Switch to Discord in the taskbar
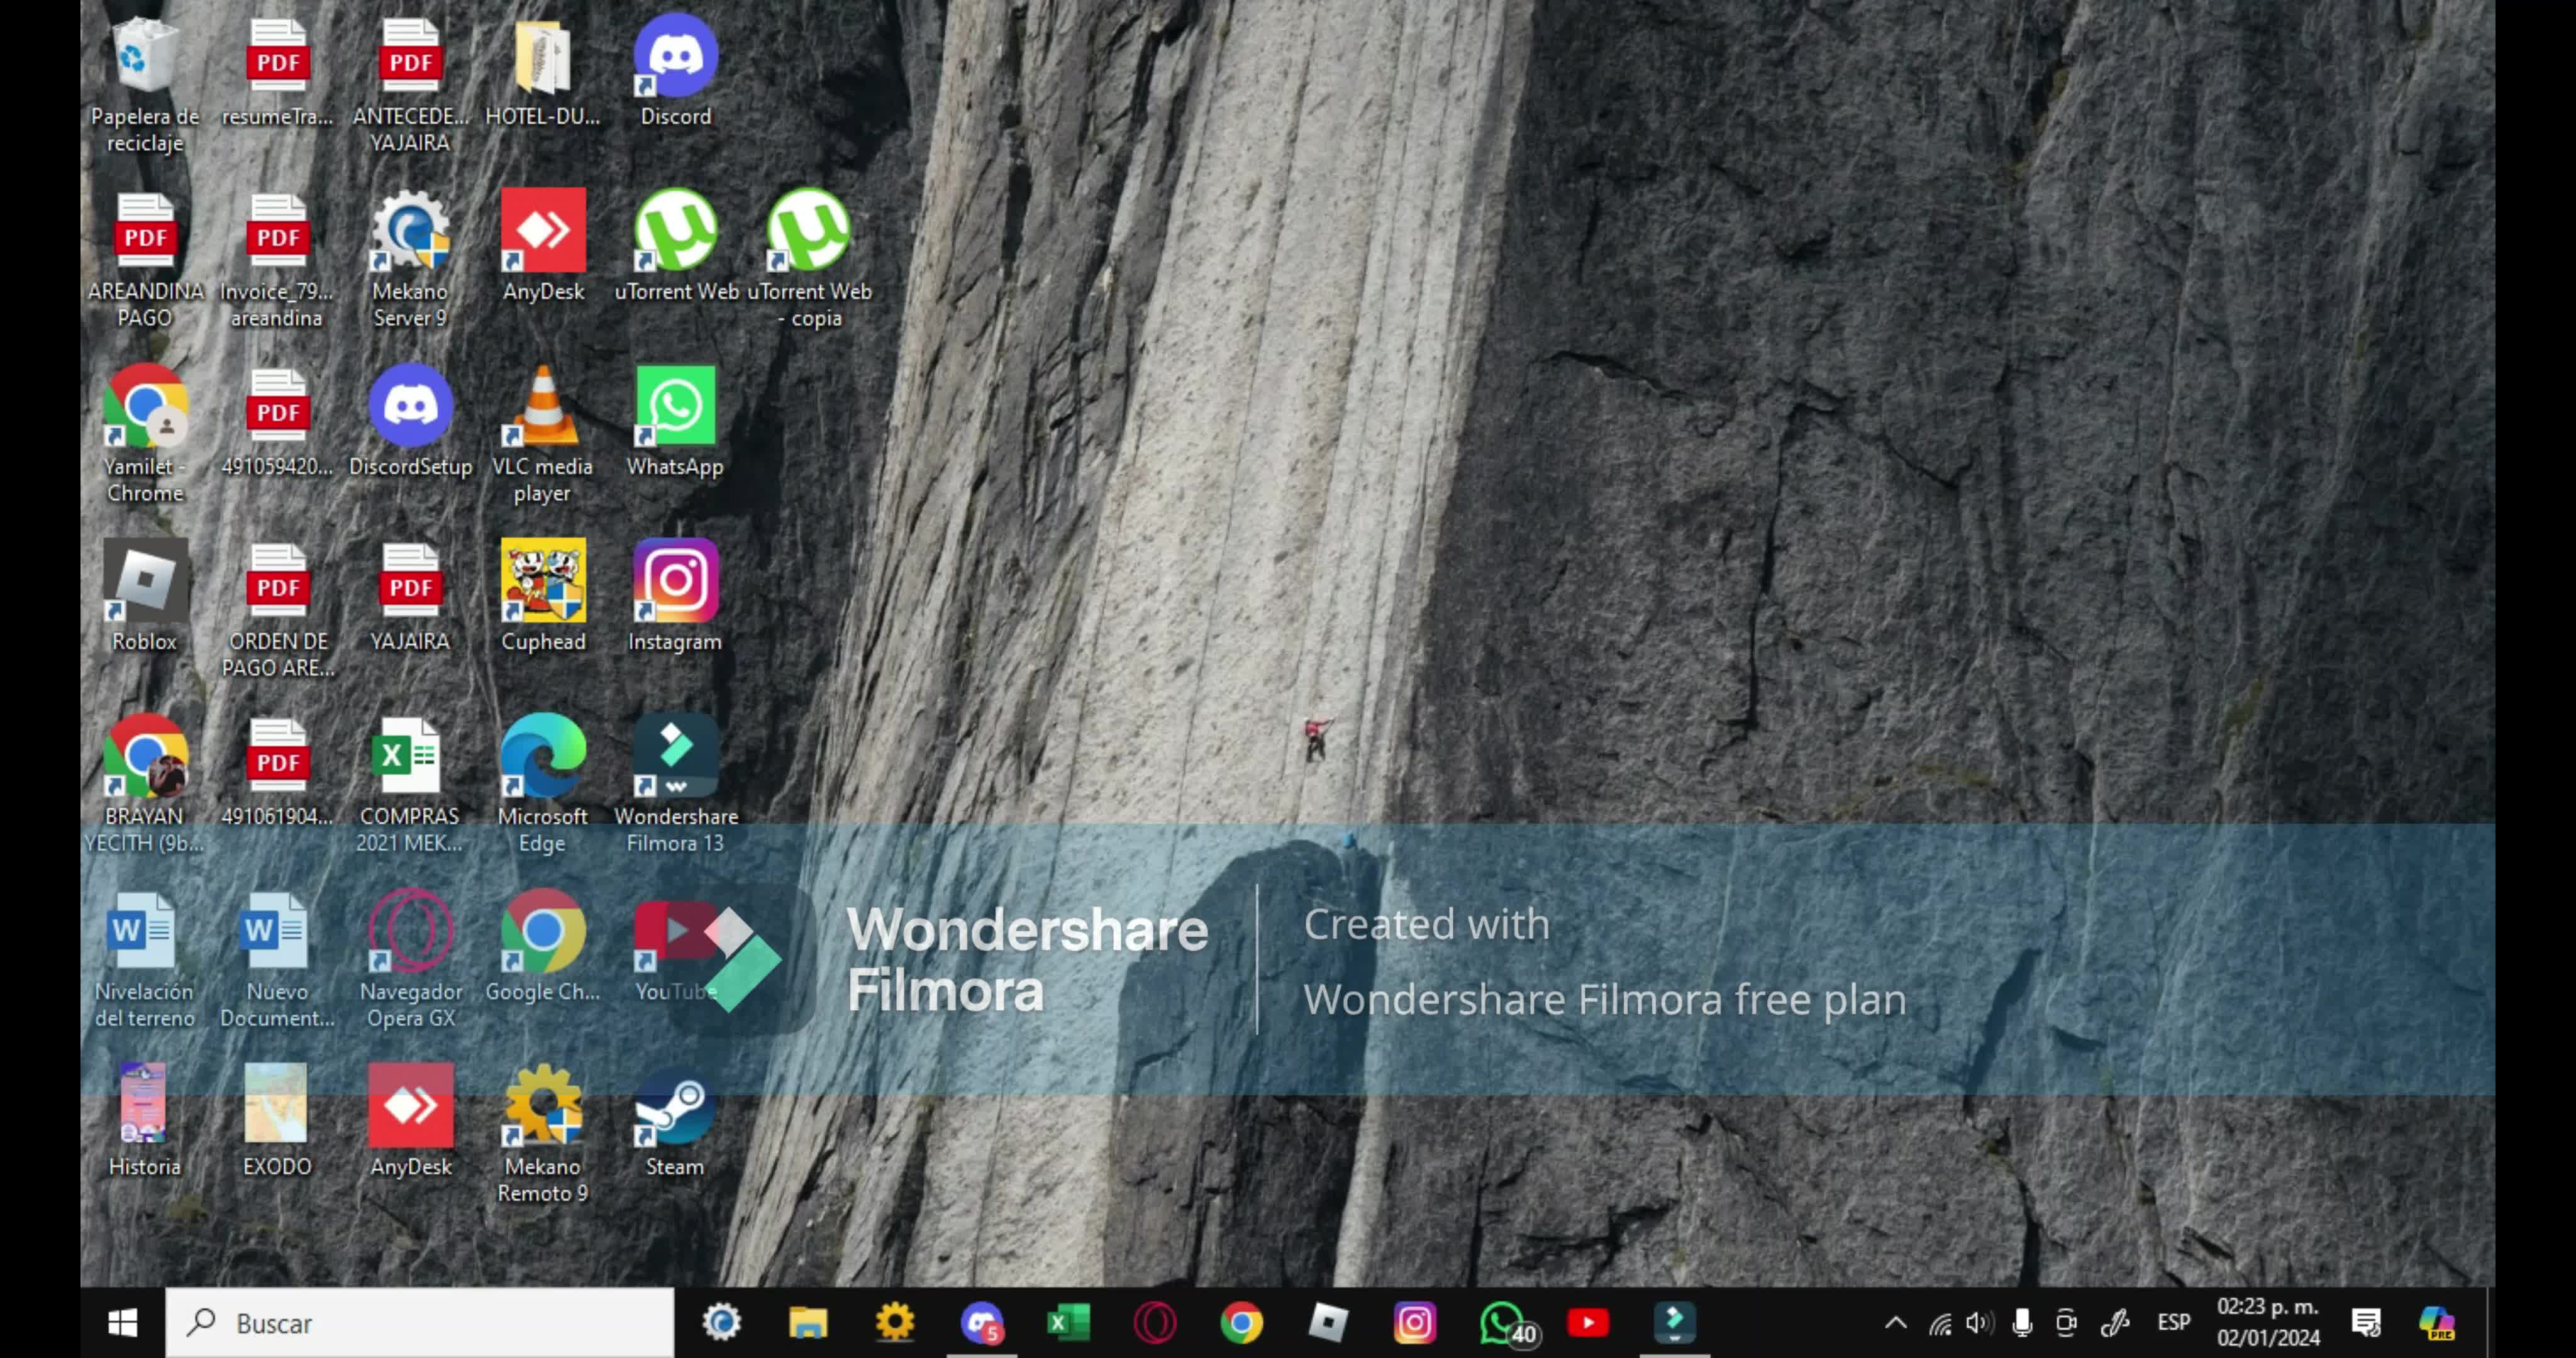The width and height of the screenshot is (2576, 1358). click(x=982, y=1323)
